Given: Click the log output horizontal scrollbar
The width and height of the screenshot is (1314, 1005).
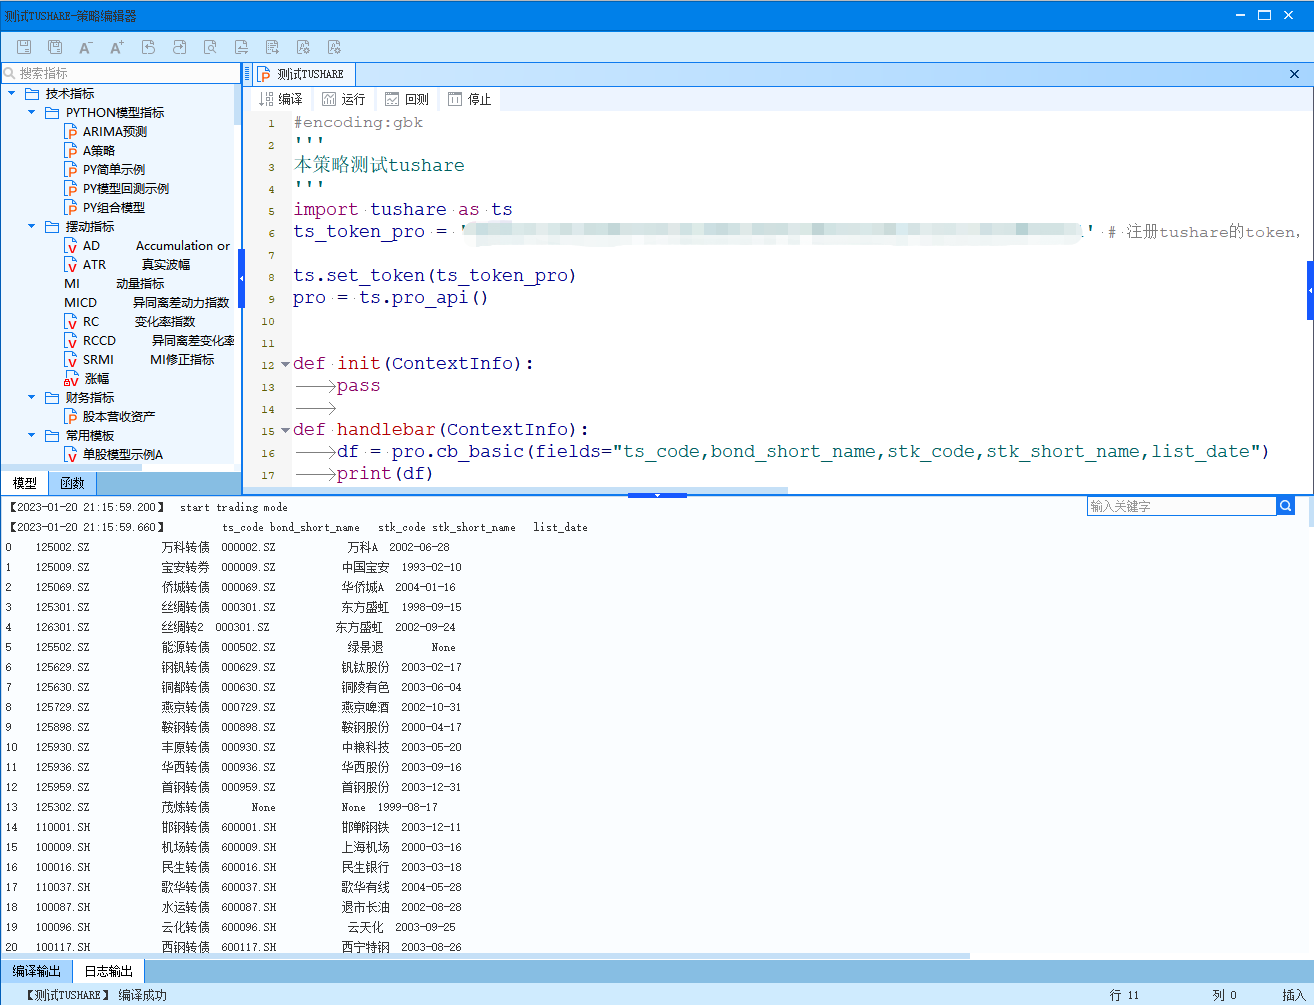Looking at the screenshot, I should click(x=485, y=956).
